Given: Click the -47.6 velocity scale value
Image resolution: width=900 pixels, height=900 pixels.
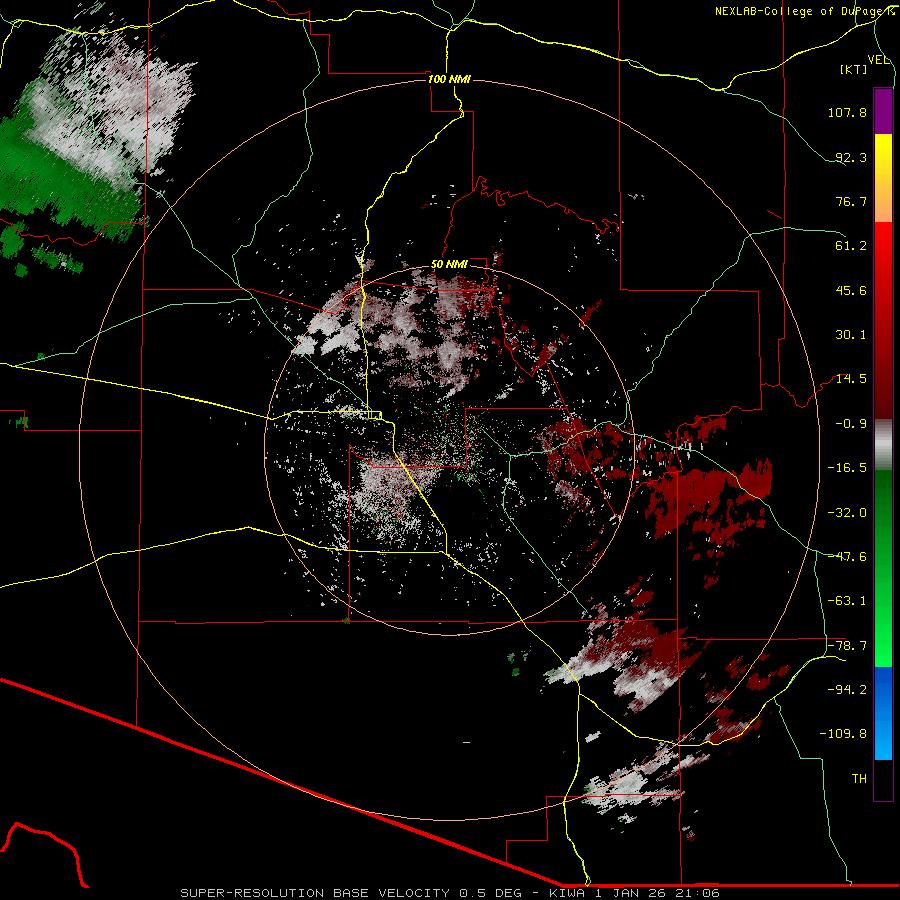Looking at the screenshot, I should [x=847, y=556].
